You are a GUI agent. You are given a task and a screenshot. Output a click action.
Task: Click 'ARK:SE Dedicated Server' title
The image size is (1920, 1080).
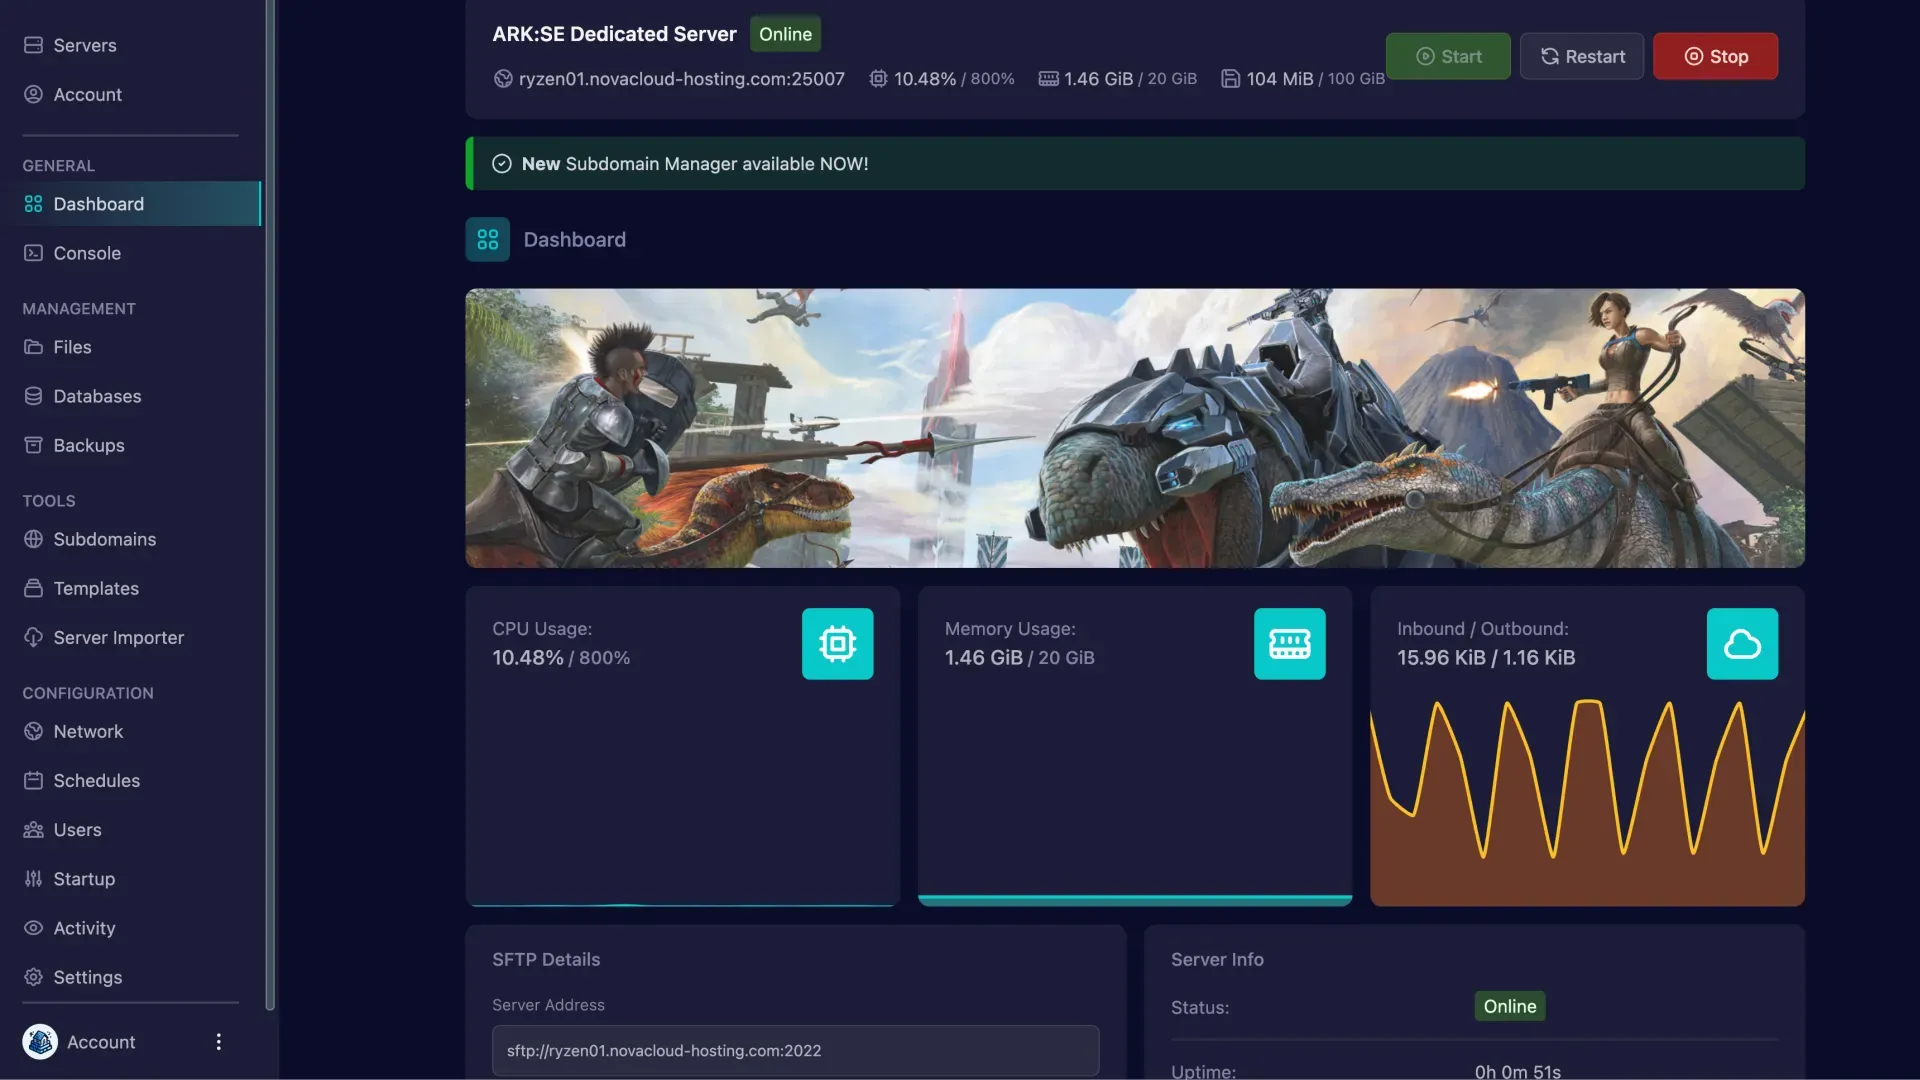click(x=614, y=34)
